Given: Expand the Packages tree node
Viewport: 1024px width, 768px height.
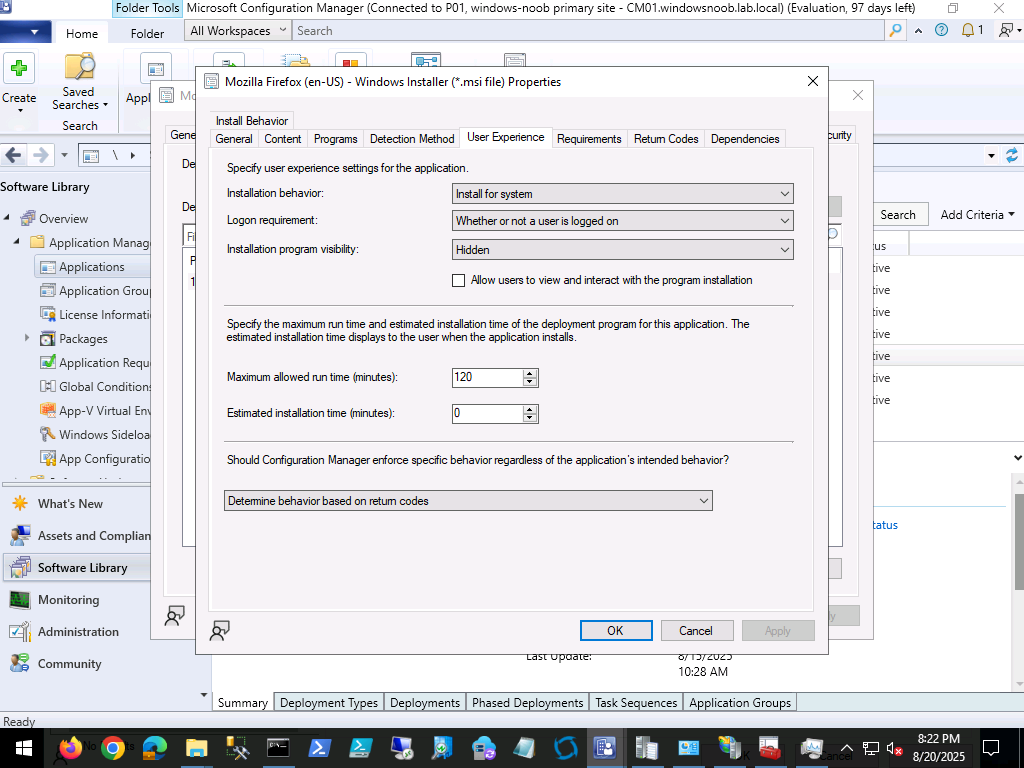Looking at the screenshot, I should pos(27,338).
